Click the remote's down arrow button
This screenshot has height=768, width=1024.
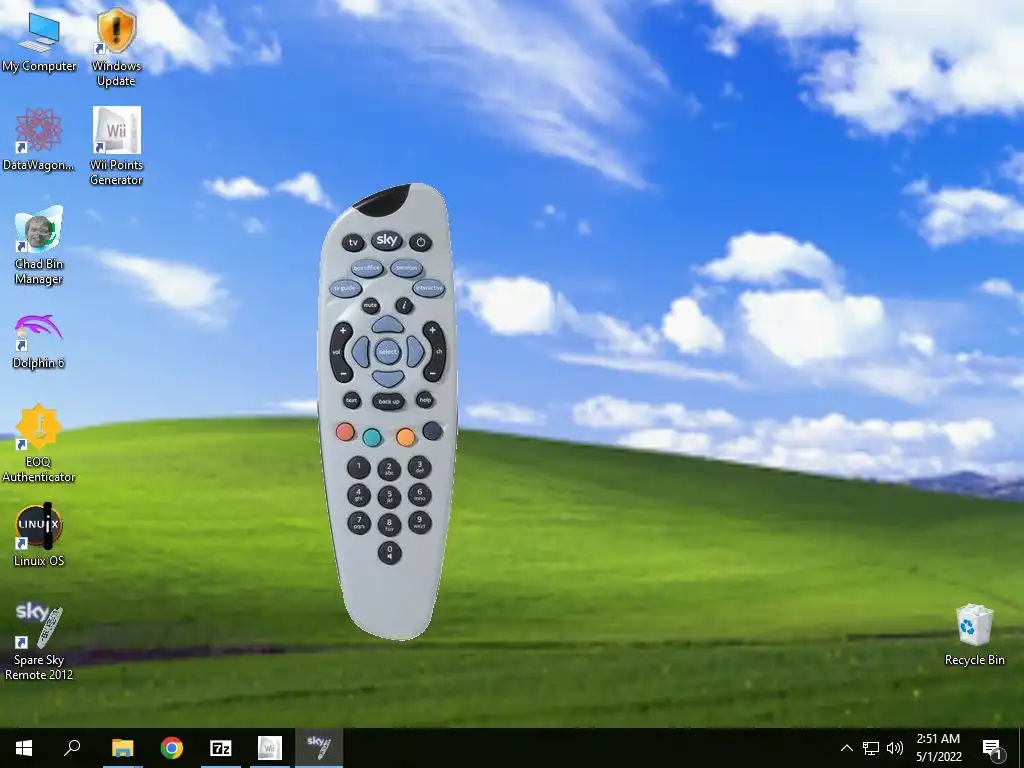(388, 377)
